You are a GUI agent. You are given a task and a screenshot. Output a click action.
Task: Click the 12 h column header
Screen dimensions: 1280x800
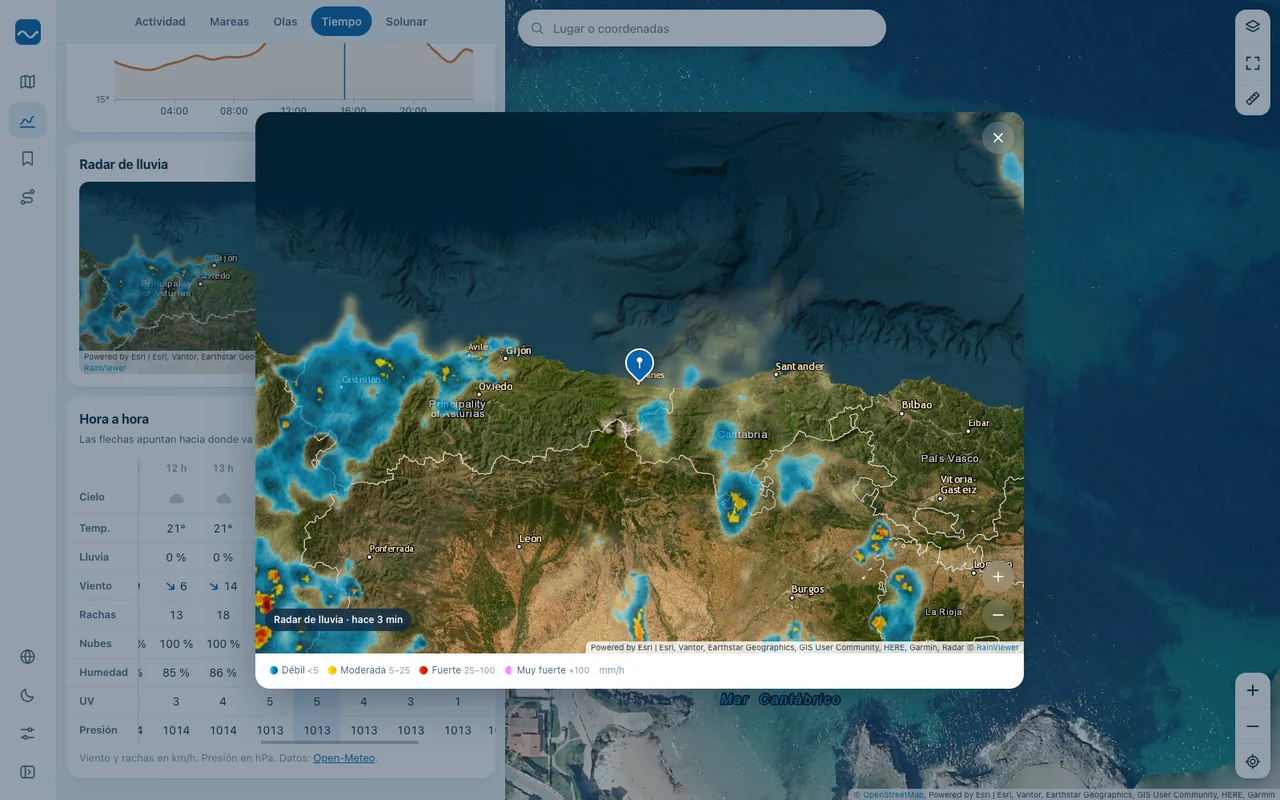point(176,468)
